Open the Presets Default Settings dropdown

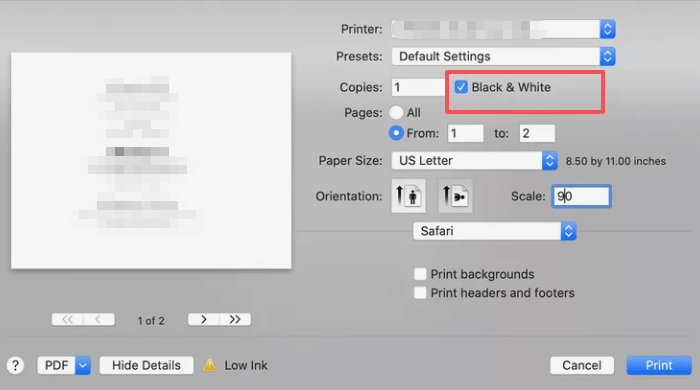click(504, 57)
